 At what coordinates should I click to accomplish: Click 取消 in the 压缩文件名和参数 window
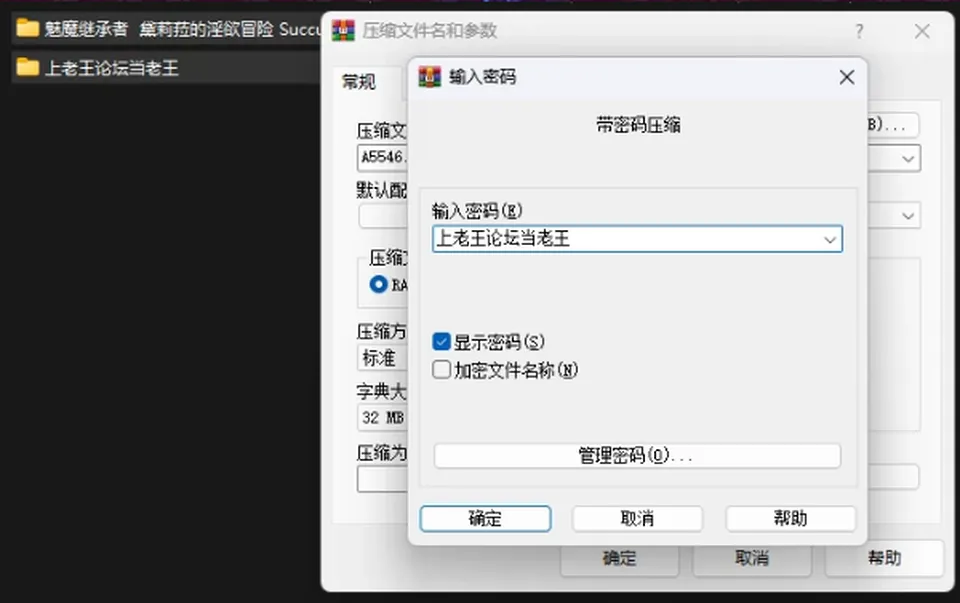[x=752, y=558]
